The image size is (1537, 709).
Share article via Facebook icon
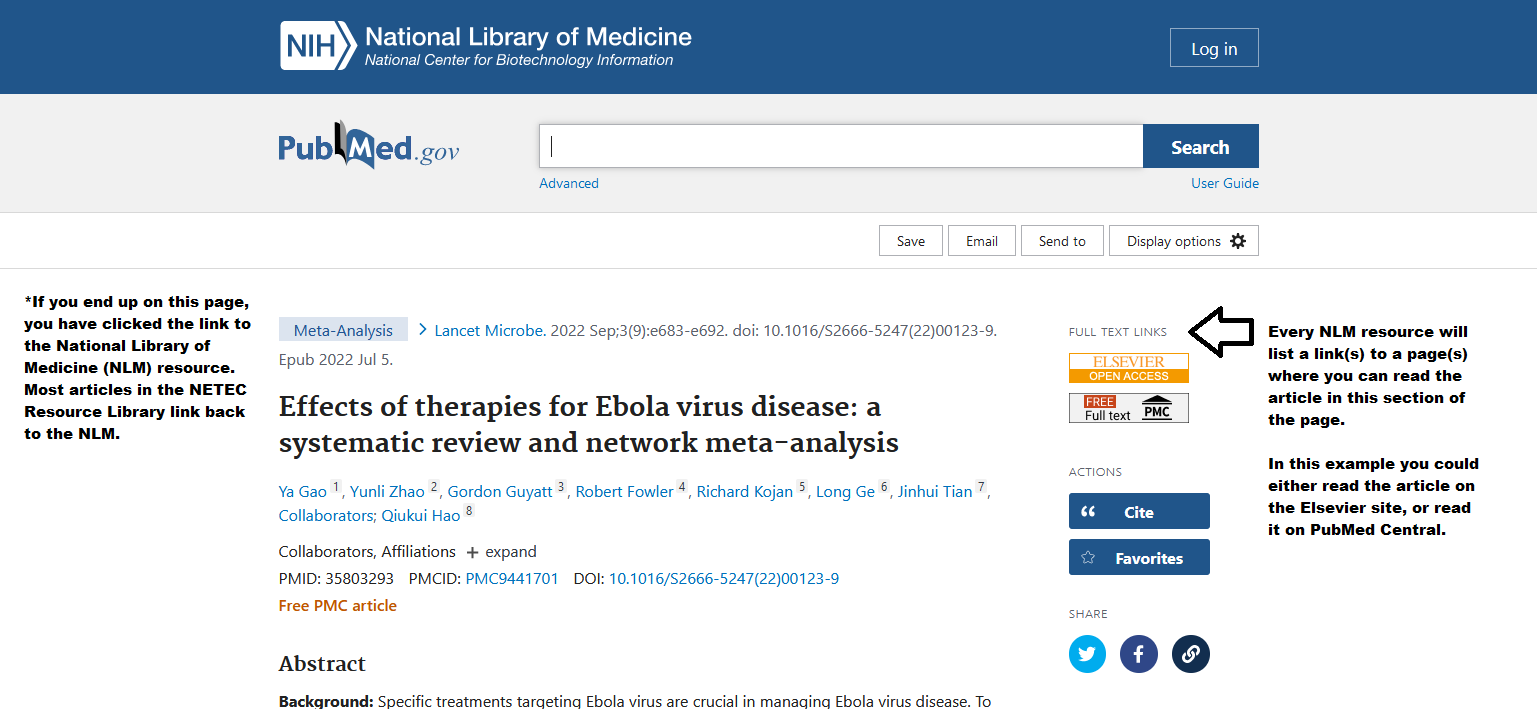(1139, 654)
